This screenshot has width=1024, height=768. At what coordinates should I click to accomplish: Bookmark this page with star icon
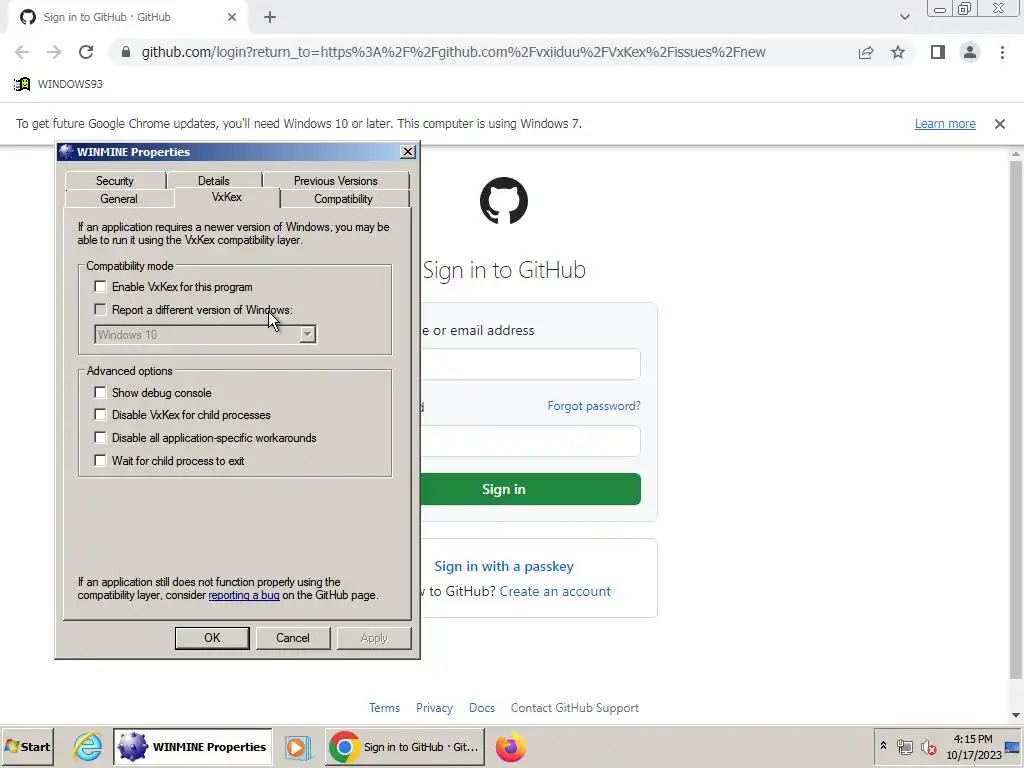tap(898, 52)
